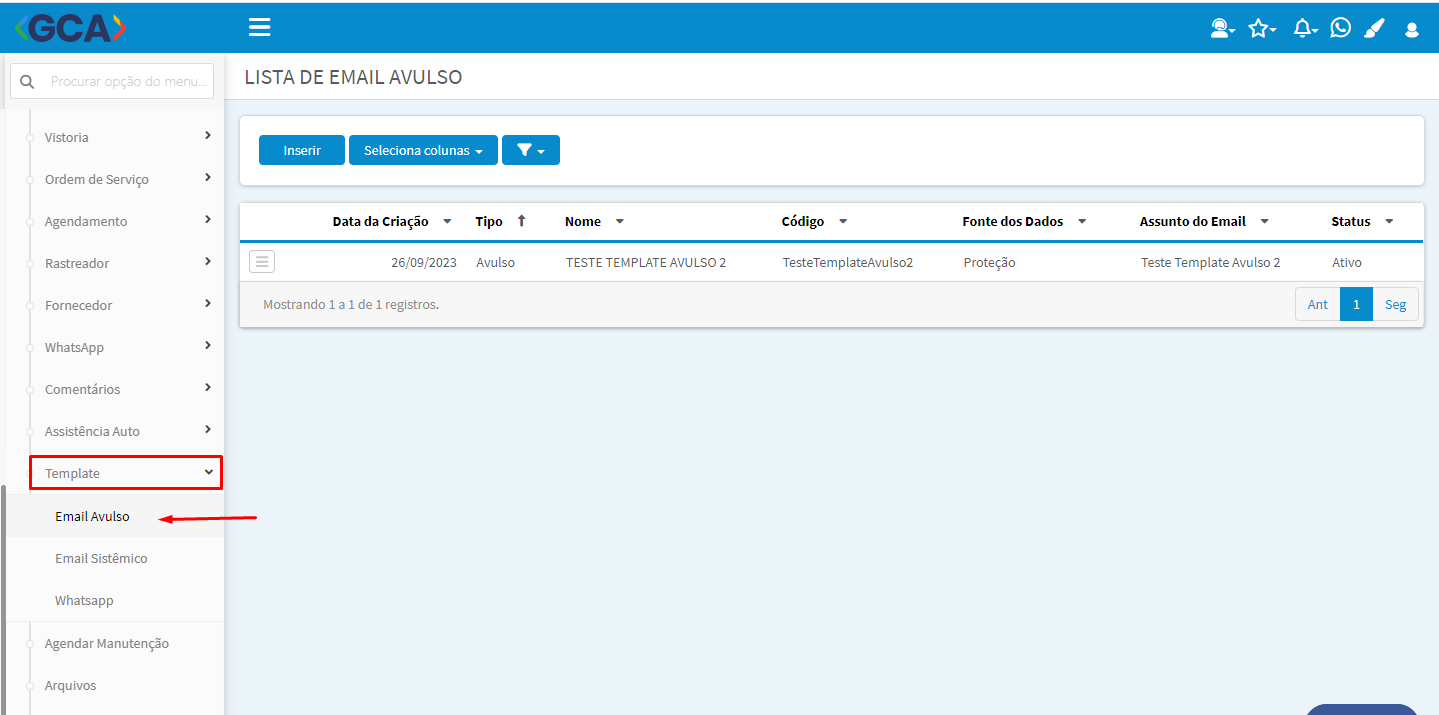The image size is (1439, 715).
Task: Click TESTE TEMPLATE AVULSO 2 name
Action: tap(646, 262)
